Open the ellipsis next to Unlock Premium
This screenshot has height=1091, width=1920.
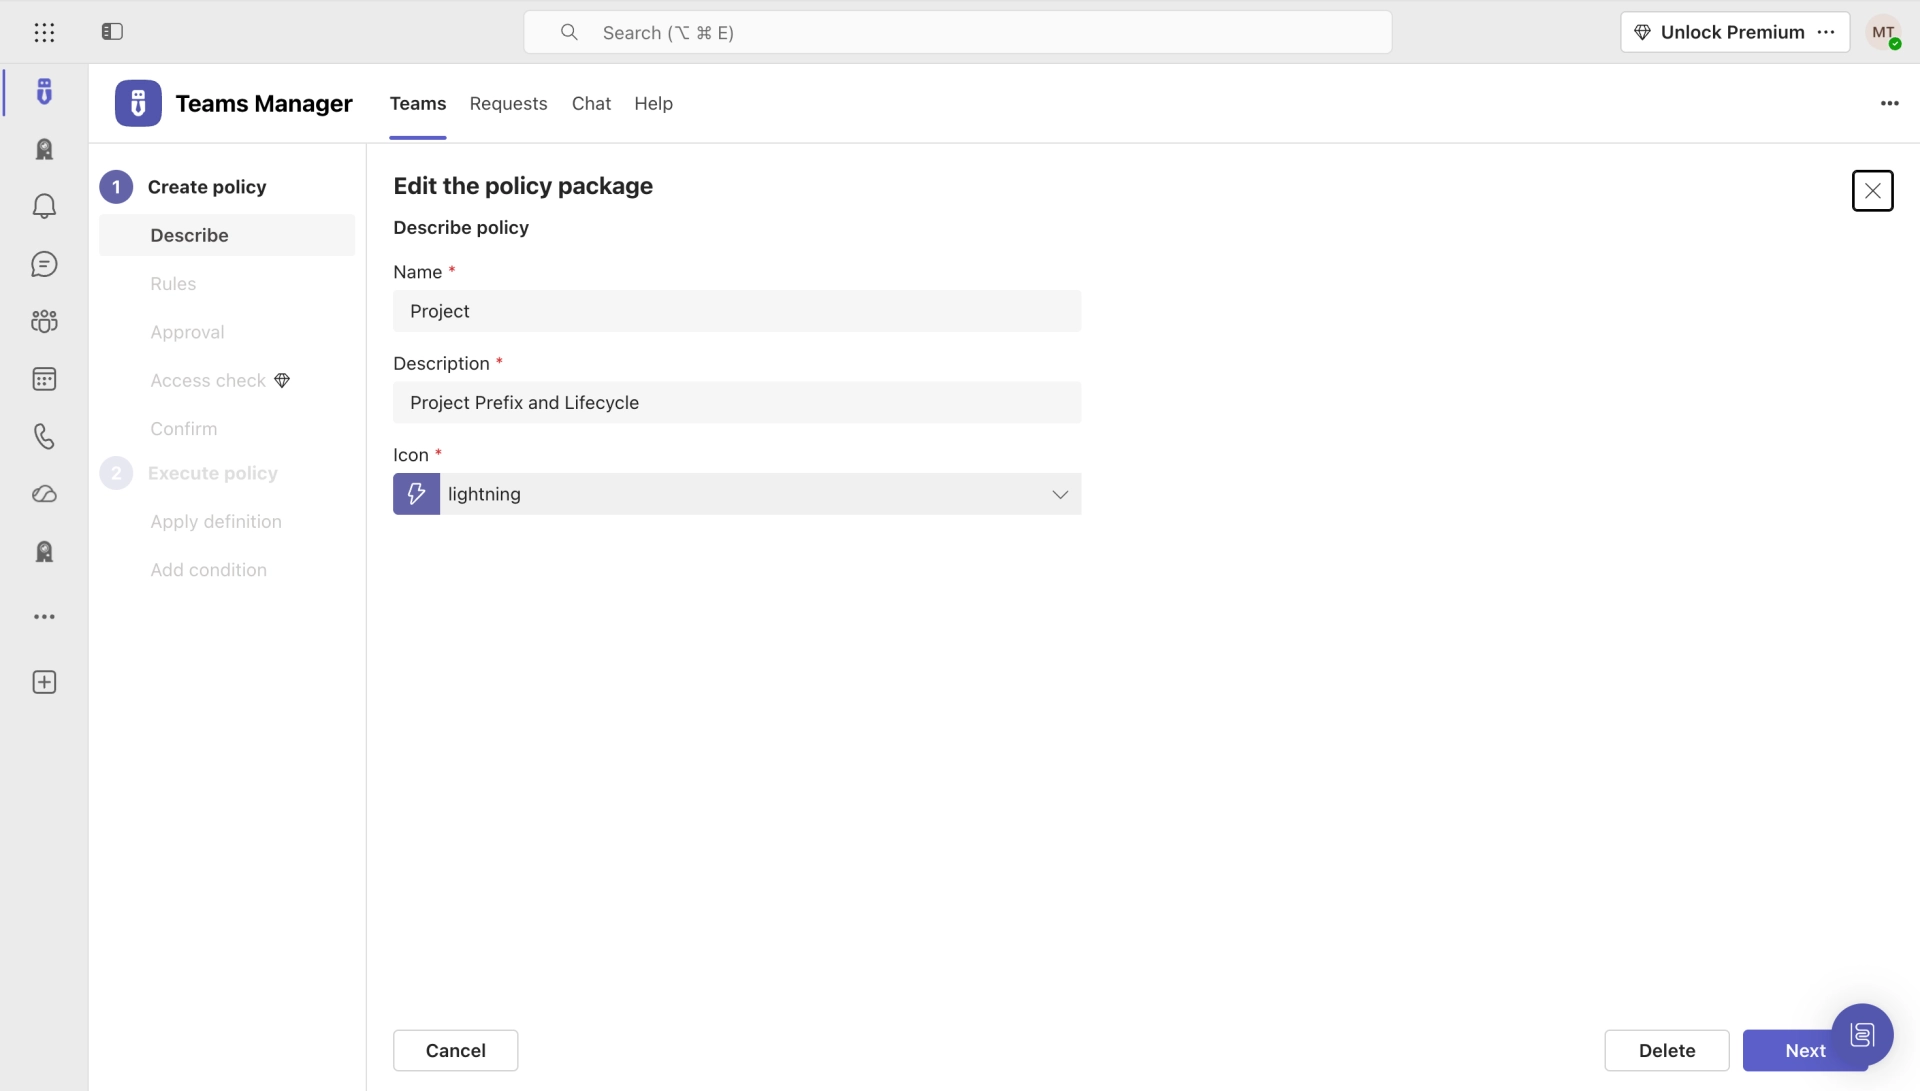pos(1826,32)
